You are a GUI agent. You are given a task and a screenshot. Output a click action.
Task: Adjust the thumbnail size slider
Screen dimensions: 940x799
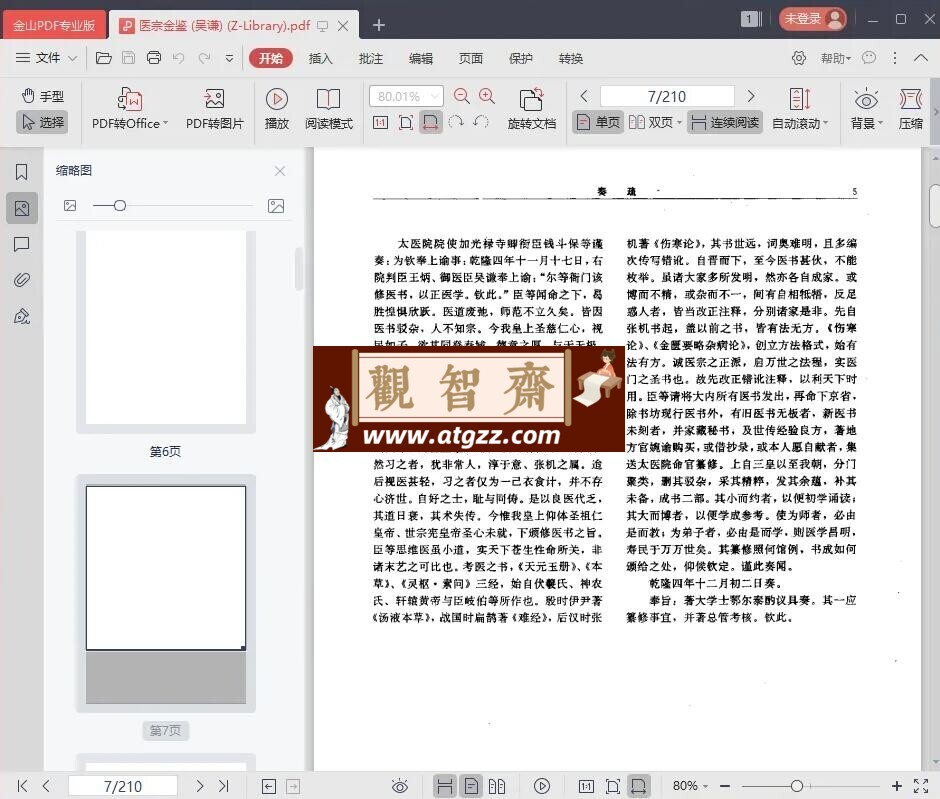pos(119,206)
